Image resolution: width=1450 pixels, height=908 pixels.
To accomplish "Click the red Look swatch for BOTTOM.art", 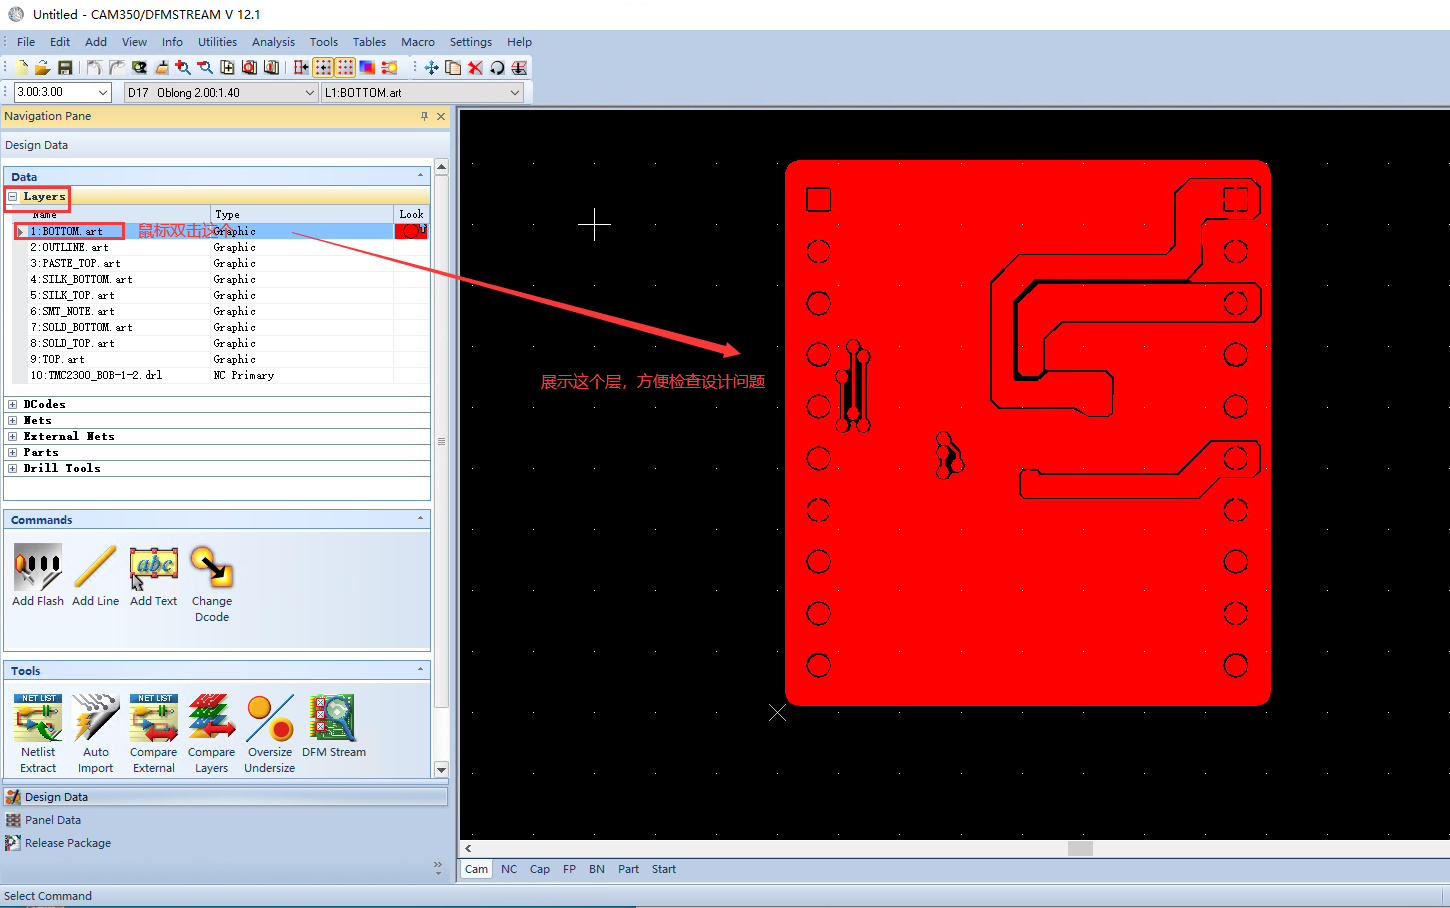I will pos(410,230).
